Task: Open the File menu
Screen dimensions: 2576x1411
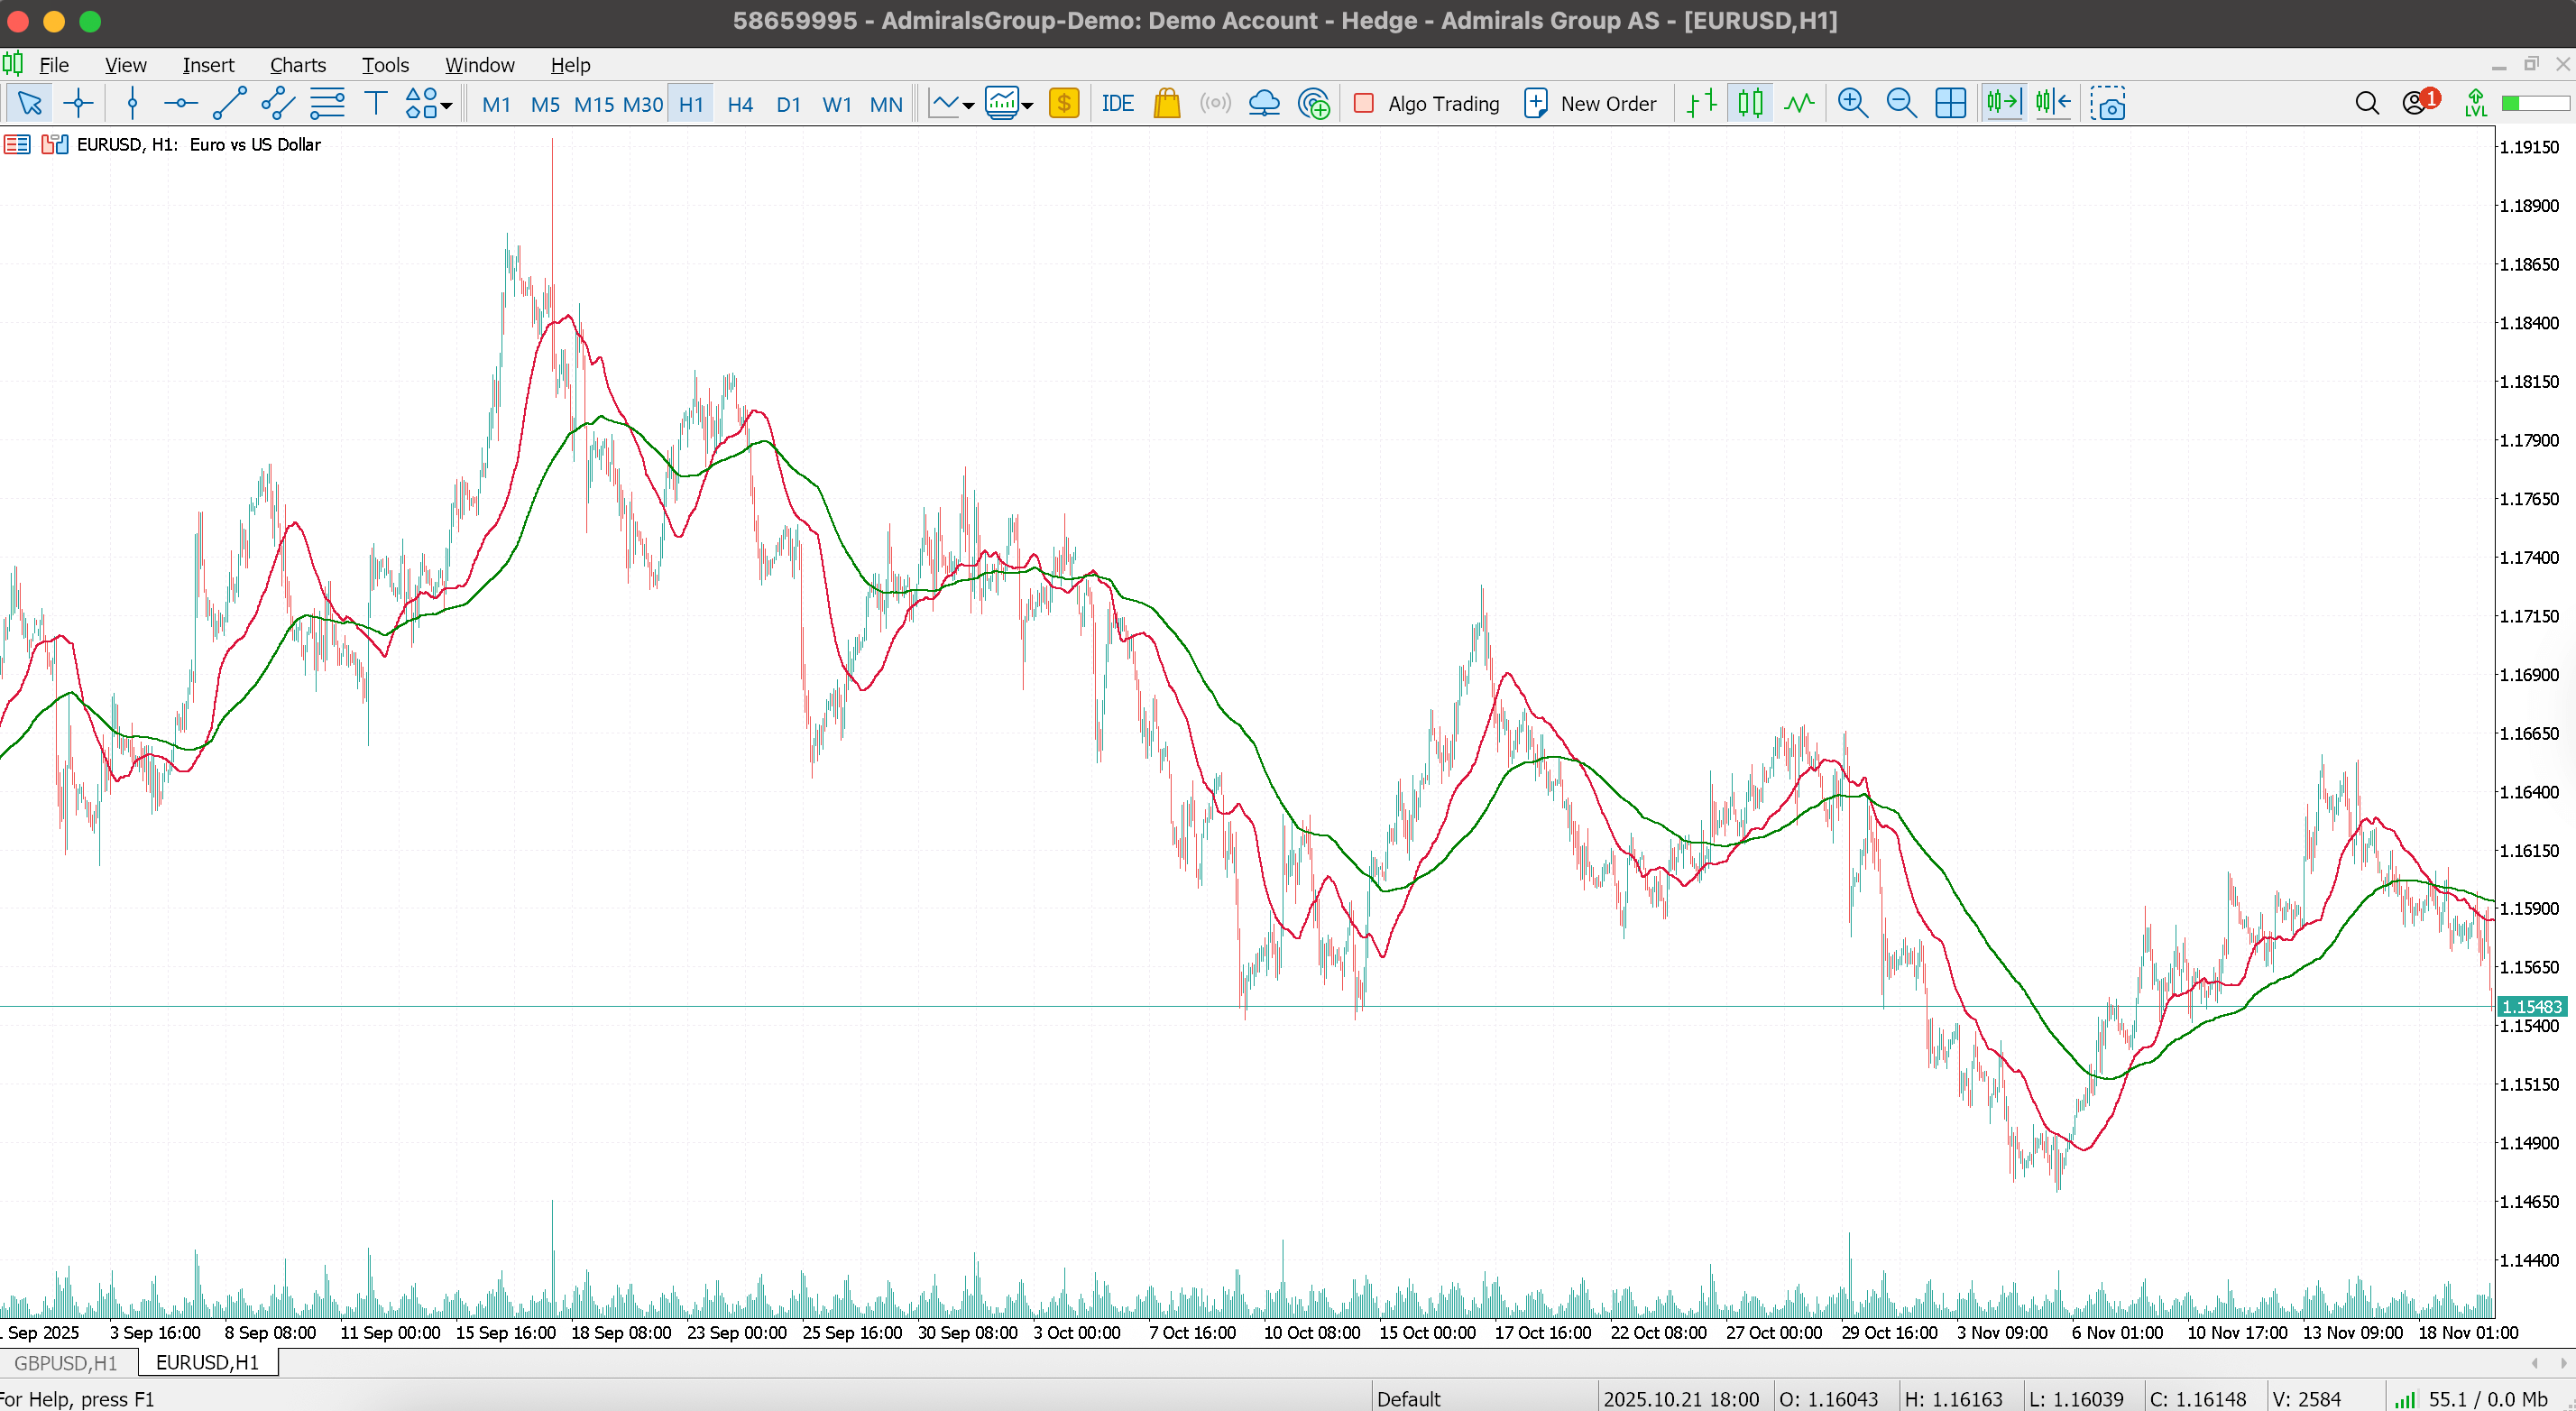Action: click(x=54, y=65)
